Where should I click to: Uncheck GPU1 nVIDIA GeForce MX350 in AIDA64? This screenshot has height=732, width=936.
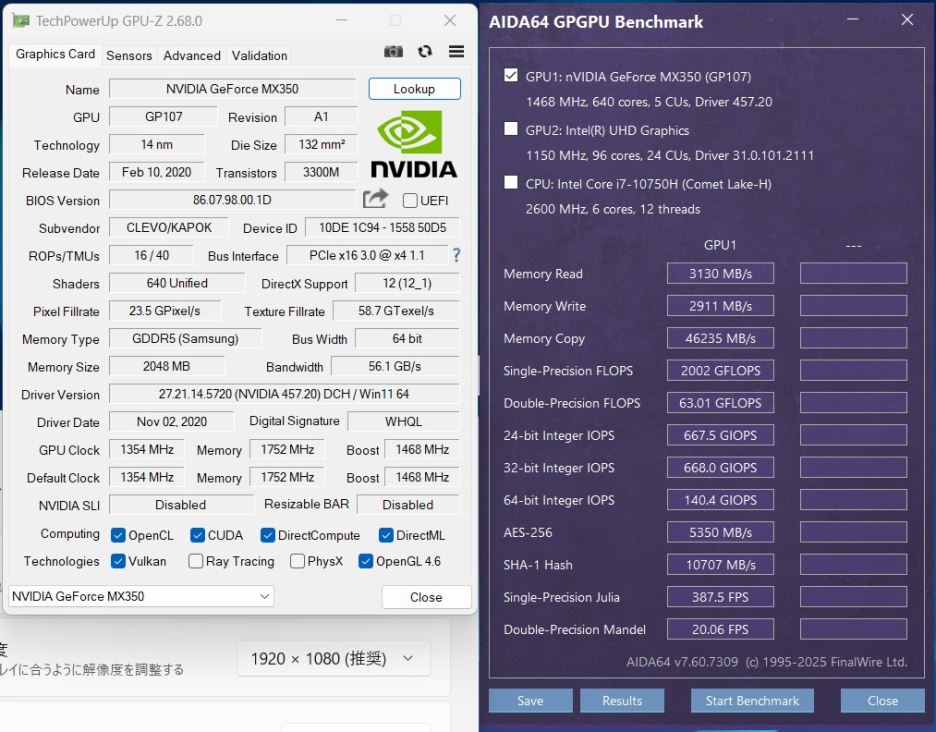tap(511, 75)
